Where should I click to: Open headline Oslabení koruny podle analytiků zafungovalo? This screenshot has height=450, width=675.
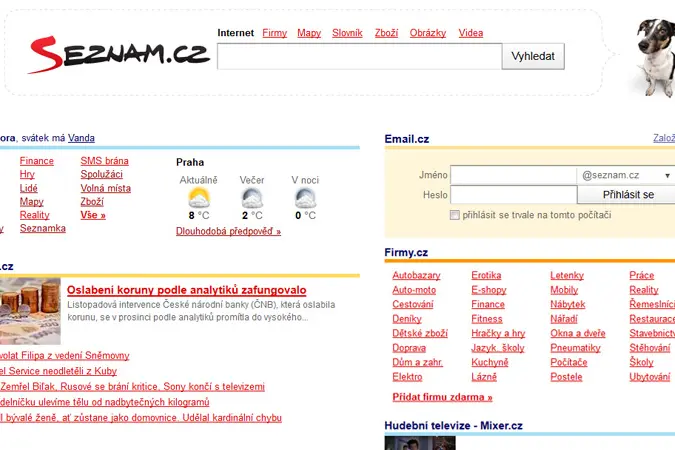[186, 290]
